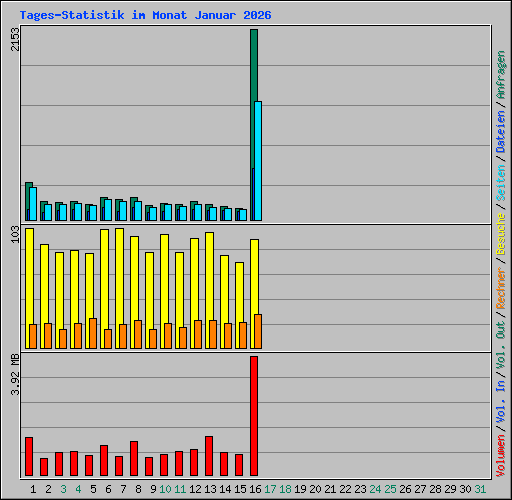Click day label '16' on the x-axis
This screenshot has width=512, height=500.
[x=255, y=489]
